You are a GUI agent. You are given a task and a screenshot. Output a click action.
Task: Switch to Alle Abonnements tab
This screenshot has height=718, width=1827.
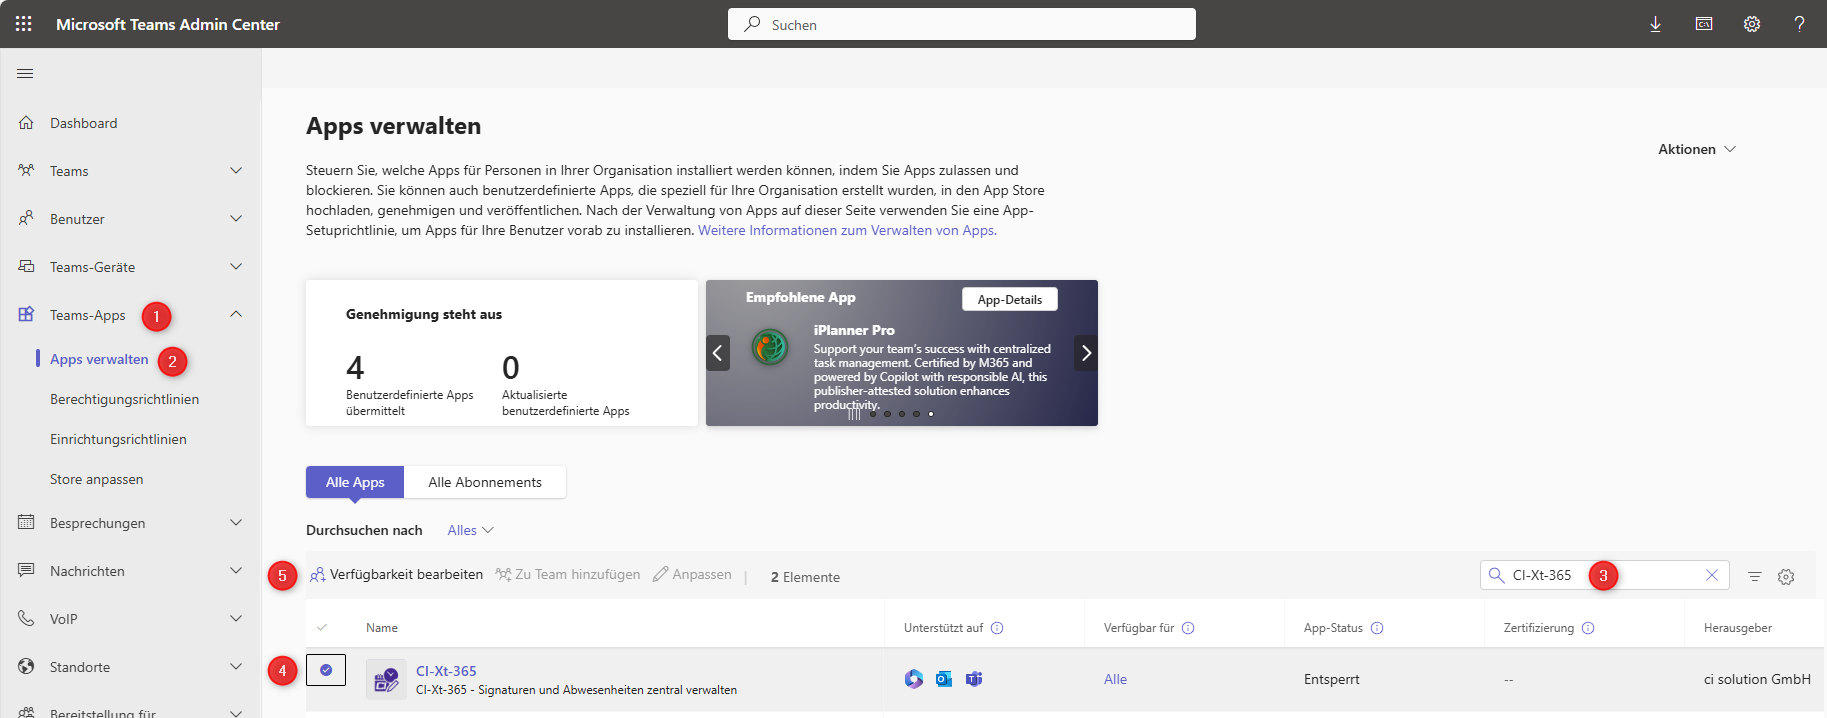[x=485, y=482]
